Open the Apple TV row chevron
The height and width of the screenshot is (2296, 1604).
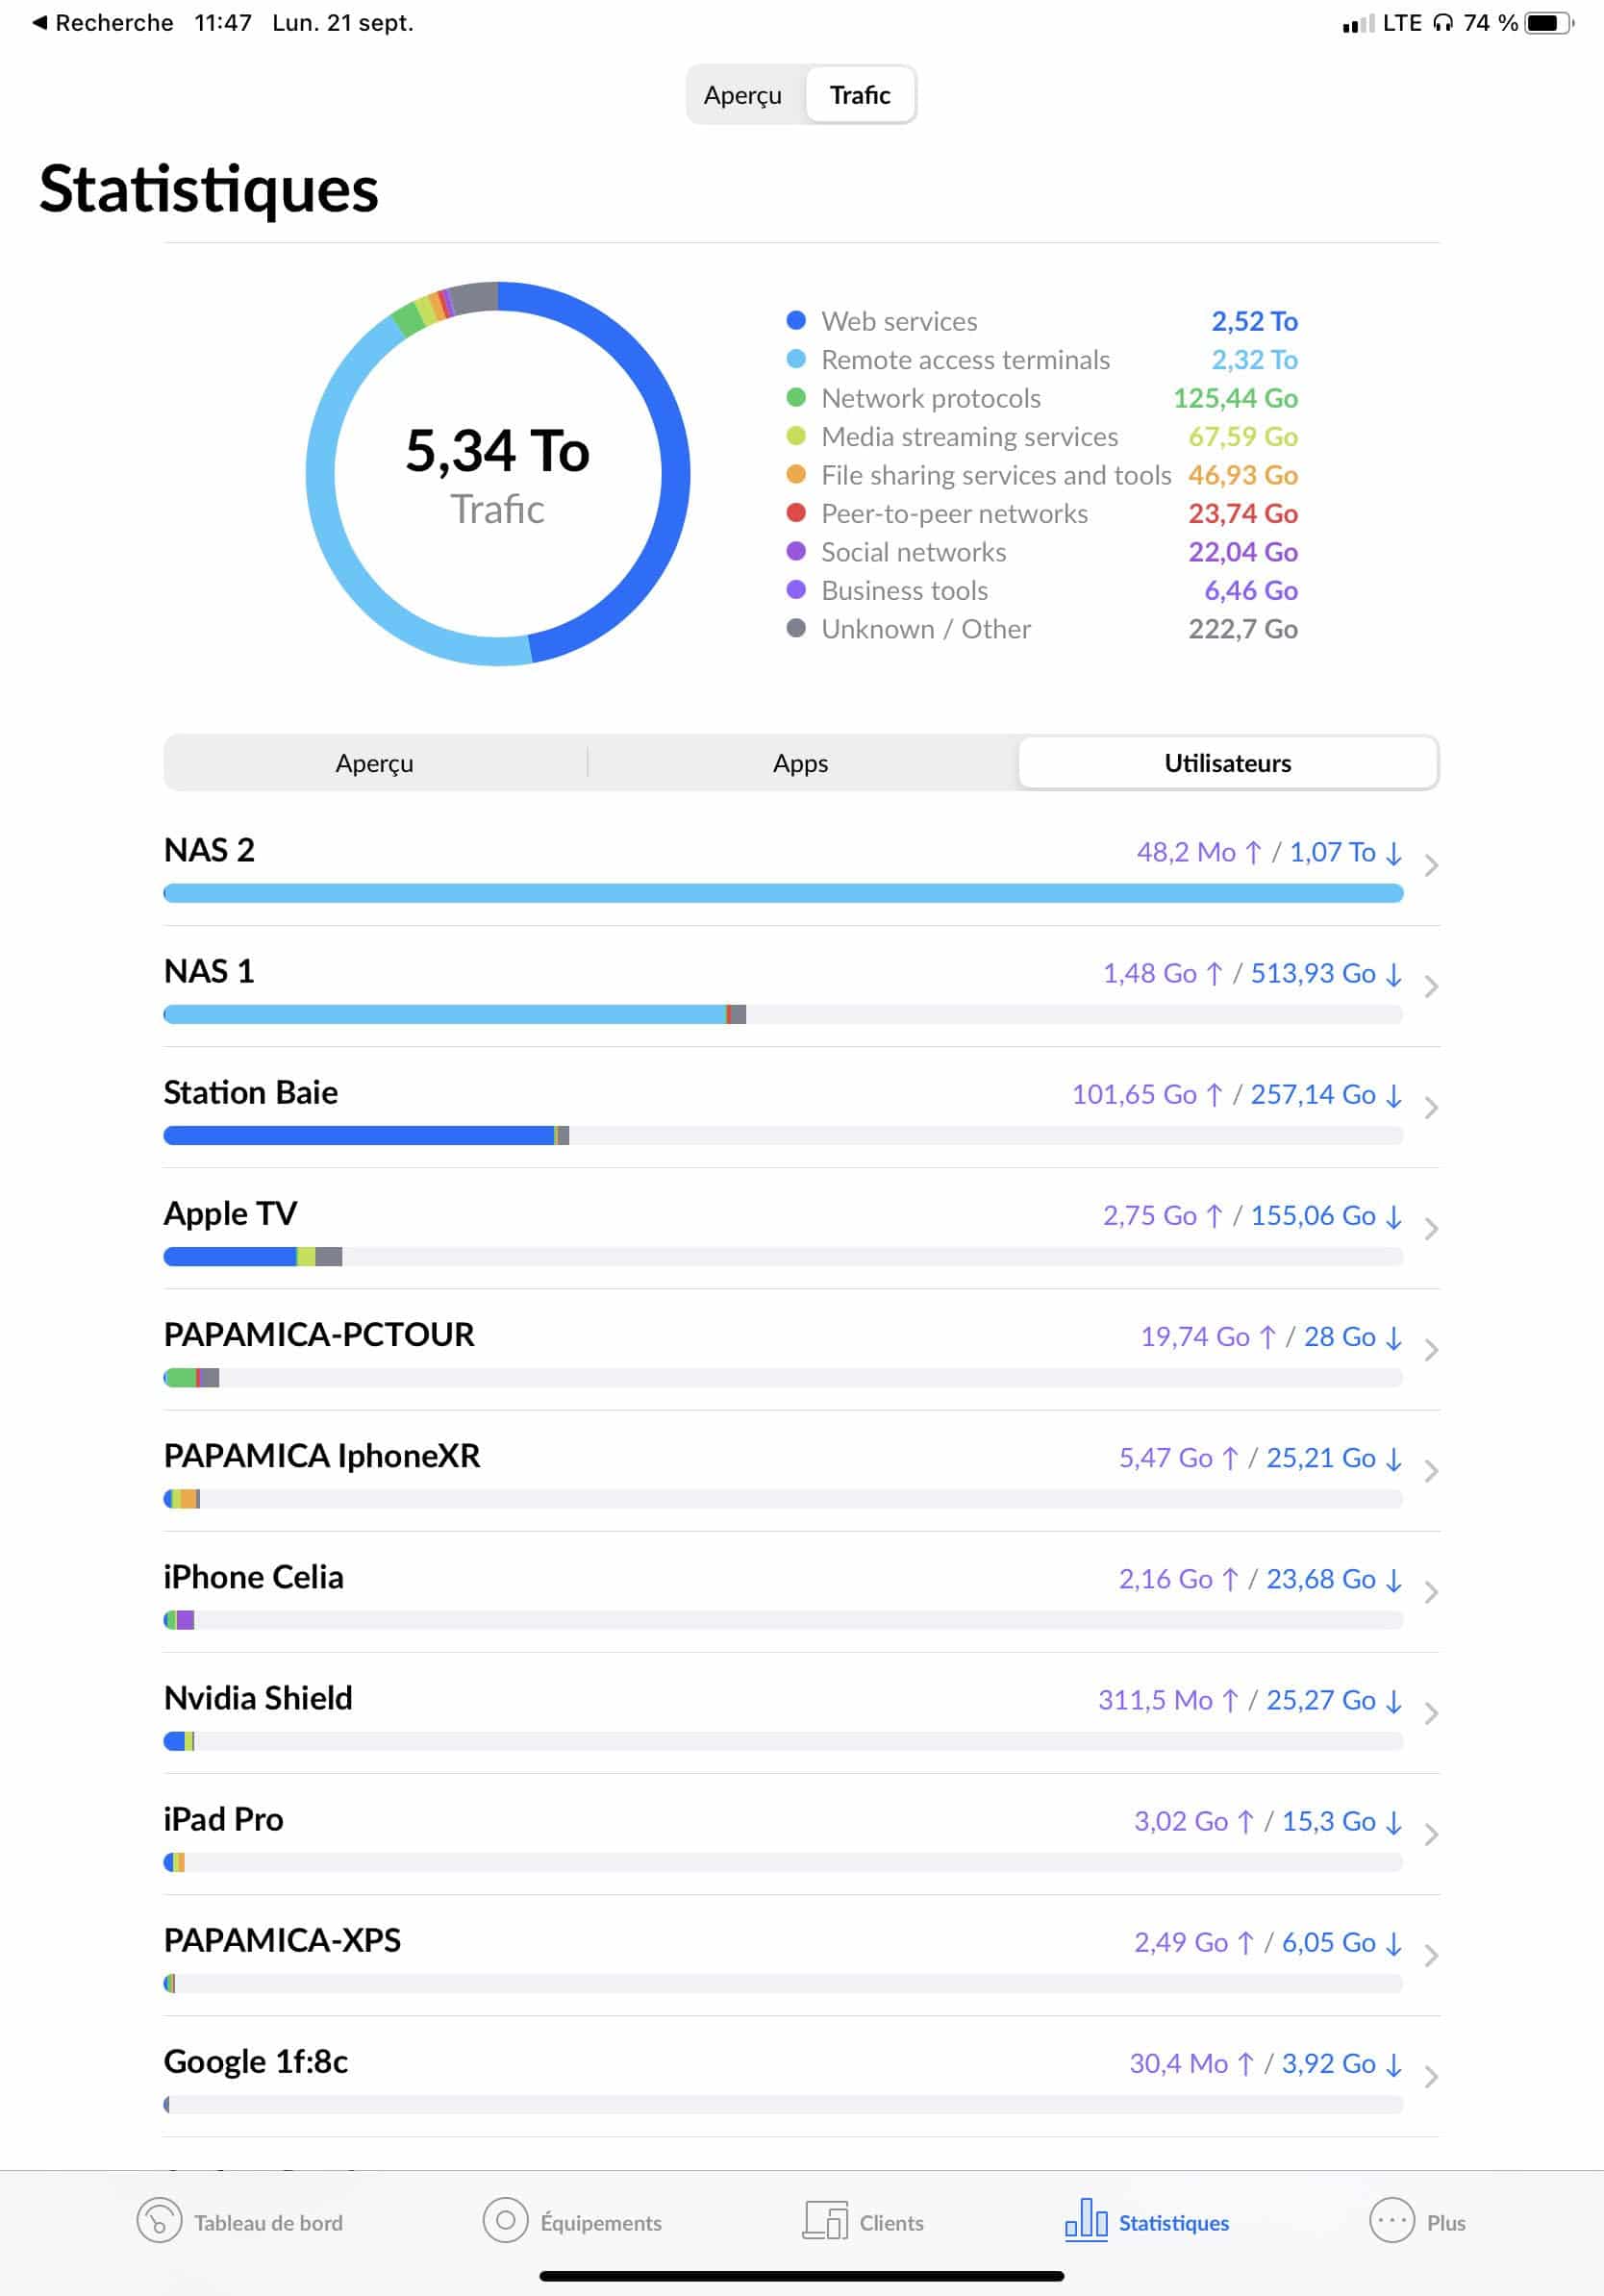point(1432,1229)
